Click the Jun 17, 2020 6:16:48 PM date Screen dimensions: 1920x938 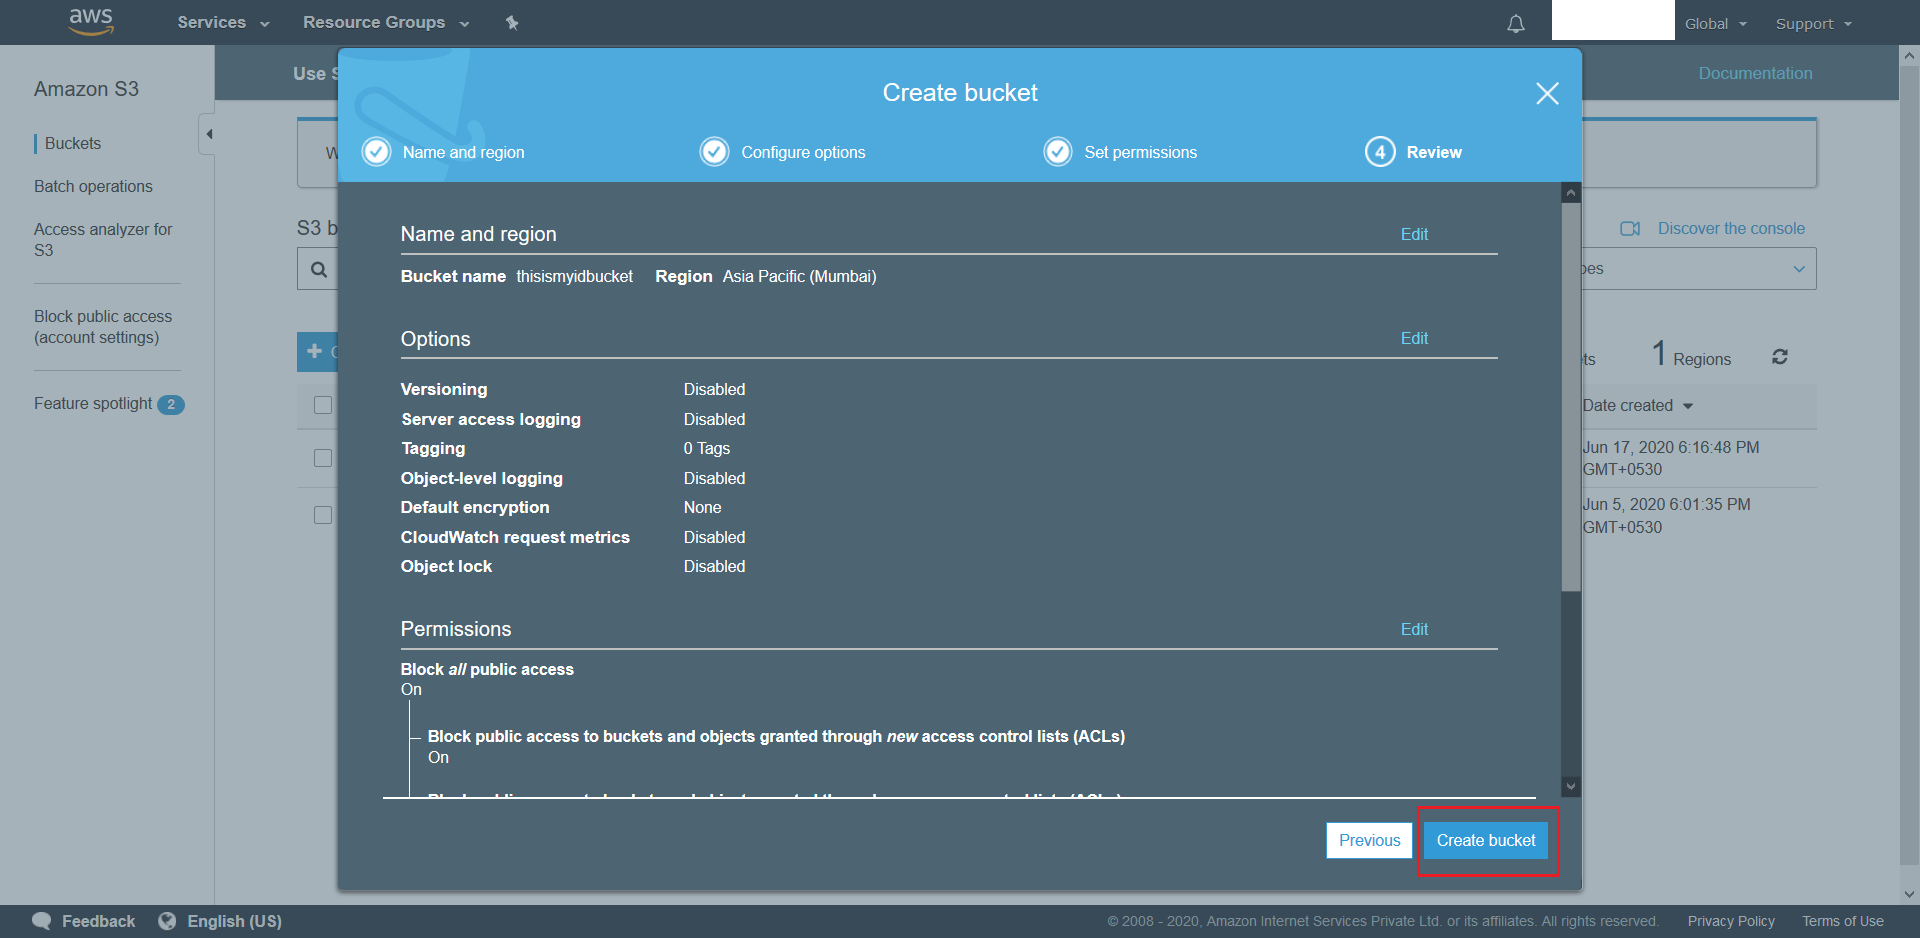1671,458
